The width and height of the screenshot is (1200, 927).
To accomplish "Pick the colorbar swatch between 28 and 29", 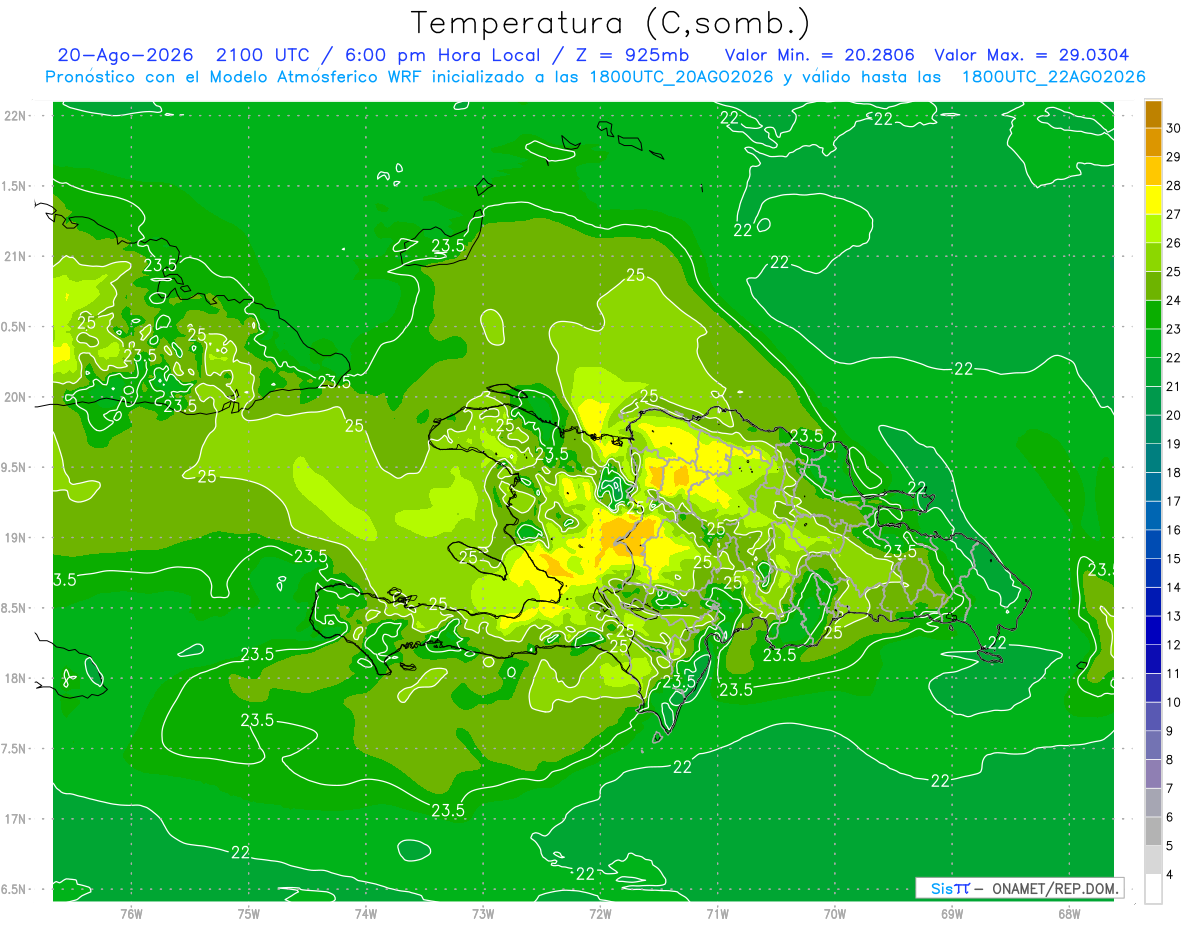I will click(x=1153, y=171).
